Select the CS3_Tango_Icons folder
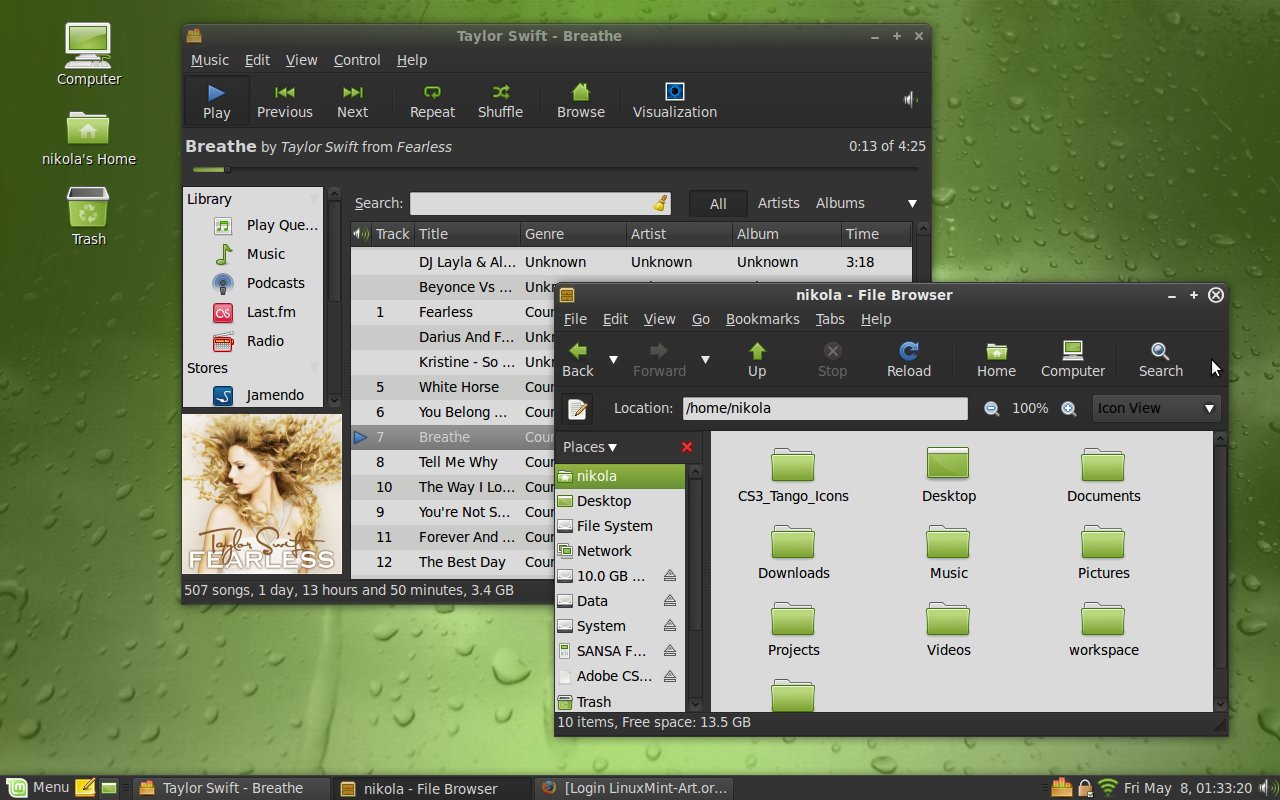Screen dimensions: 1280x800 793,476
